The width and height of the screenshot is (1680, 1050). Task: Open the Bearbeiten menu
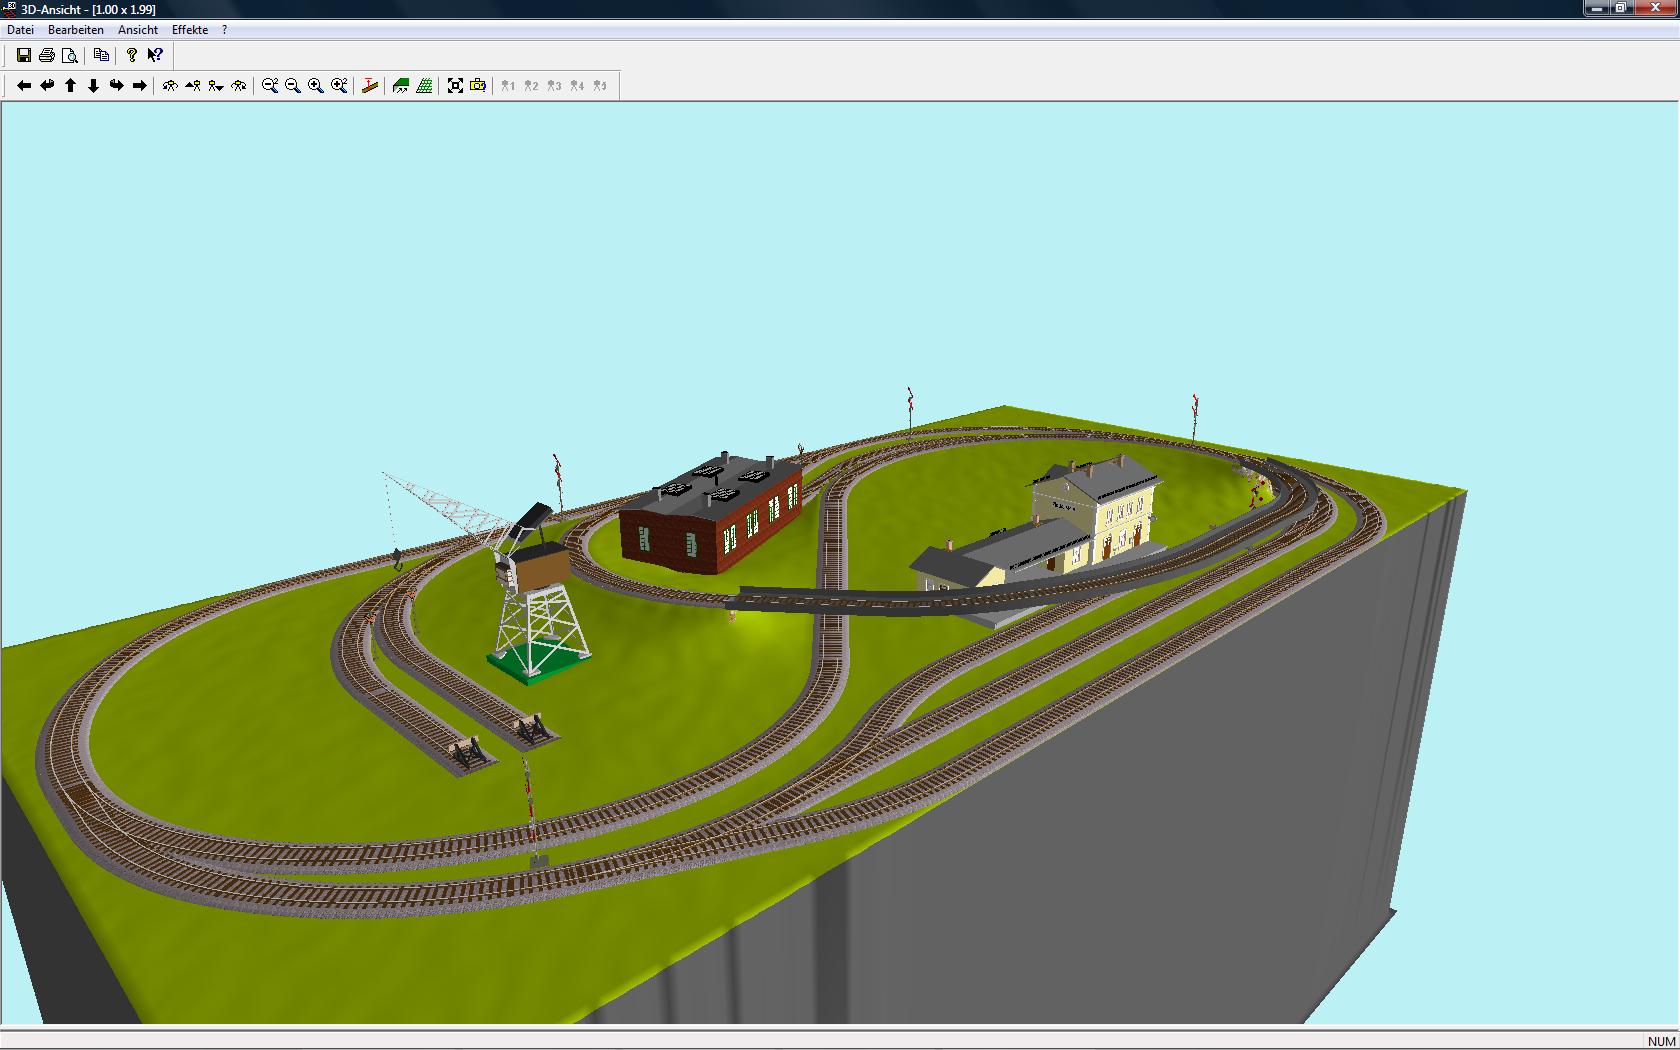point(76,30)
